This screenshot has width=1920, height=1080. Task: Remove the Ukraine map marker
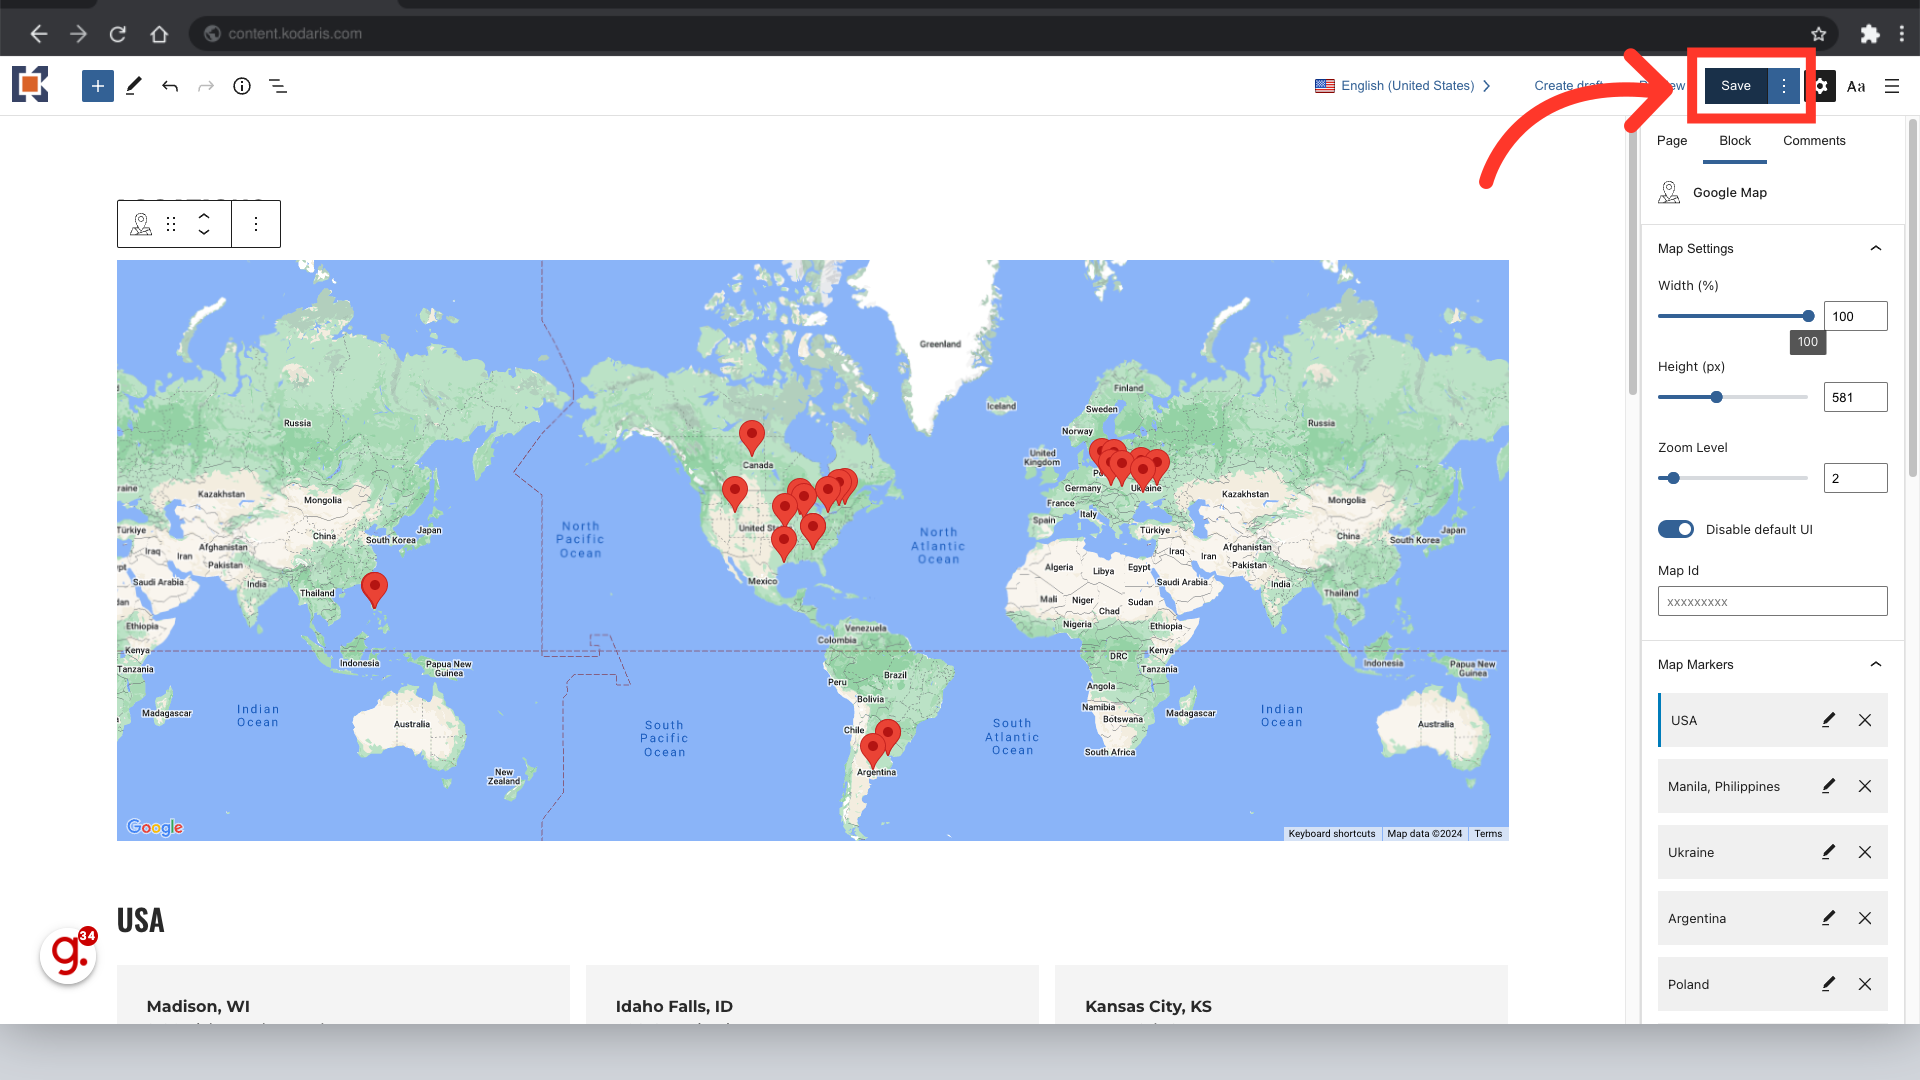point(1865,852)
